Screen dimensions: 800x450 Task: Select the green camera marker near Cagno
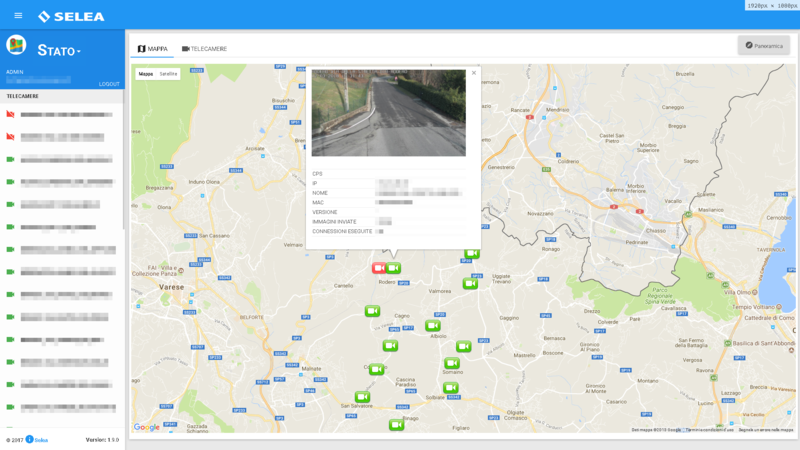[372, 311]
